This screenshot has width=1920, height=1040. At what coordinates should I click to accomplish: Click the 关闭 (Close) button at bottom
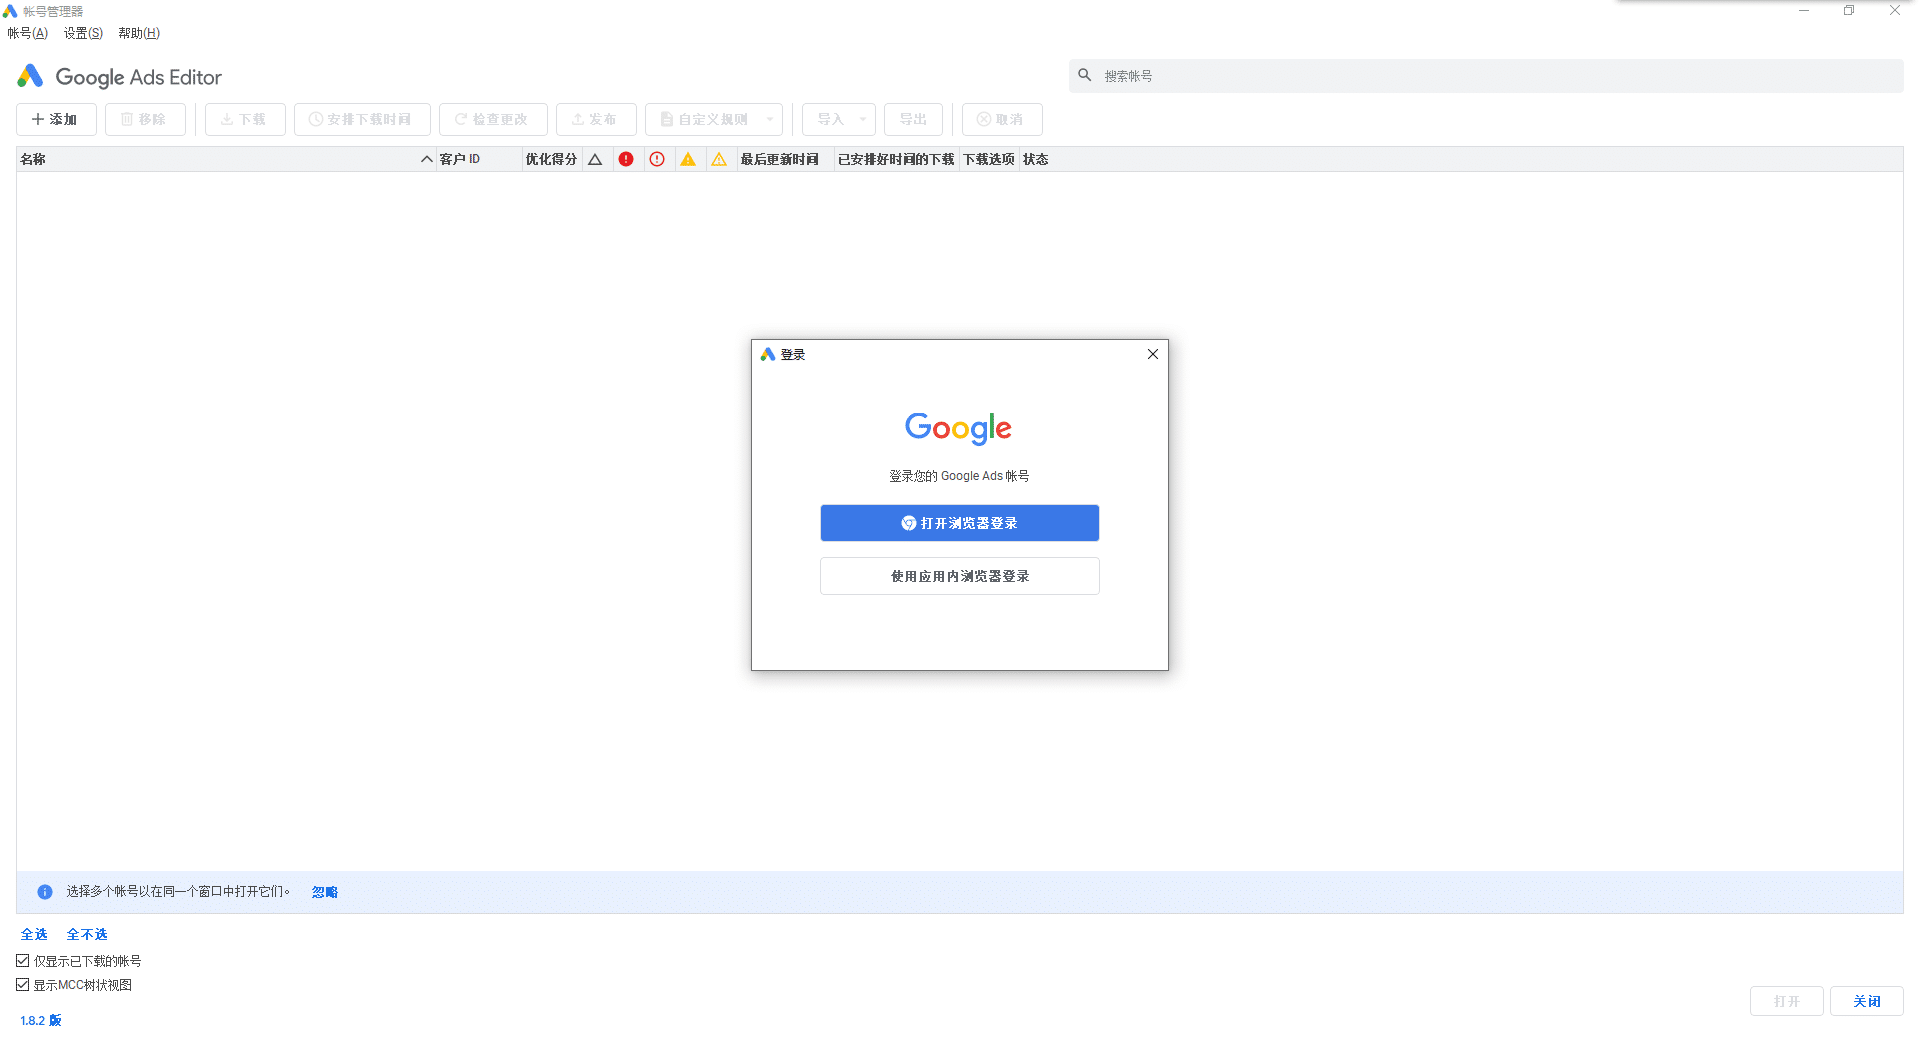pos(1867,1001)
